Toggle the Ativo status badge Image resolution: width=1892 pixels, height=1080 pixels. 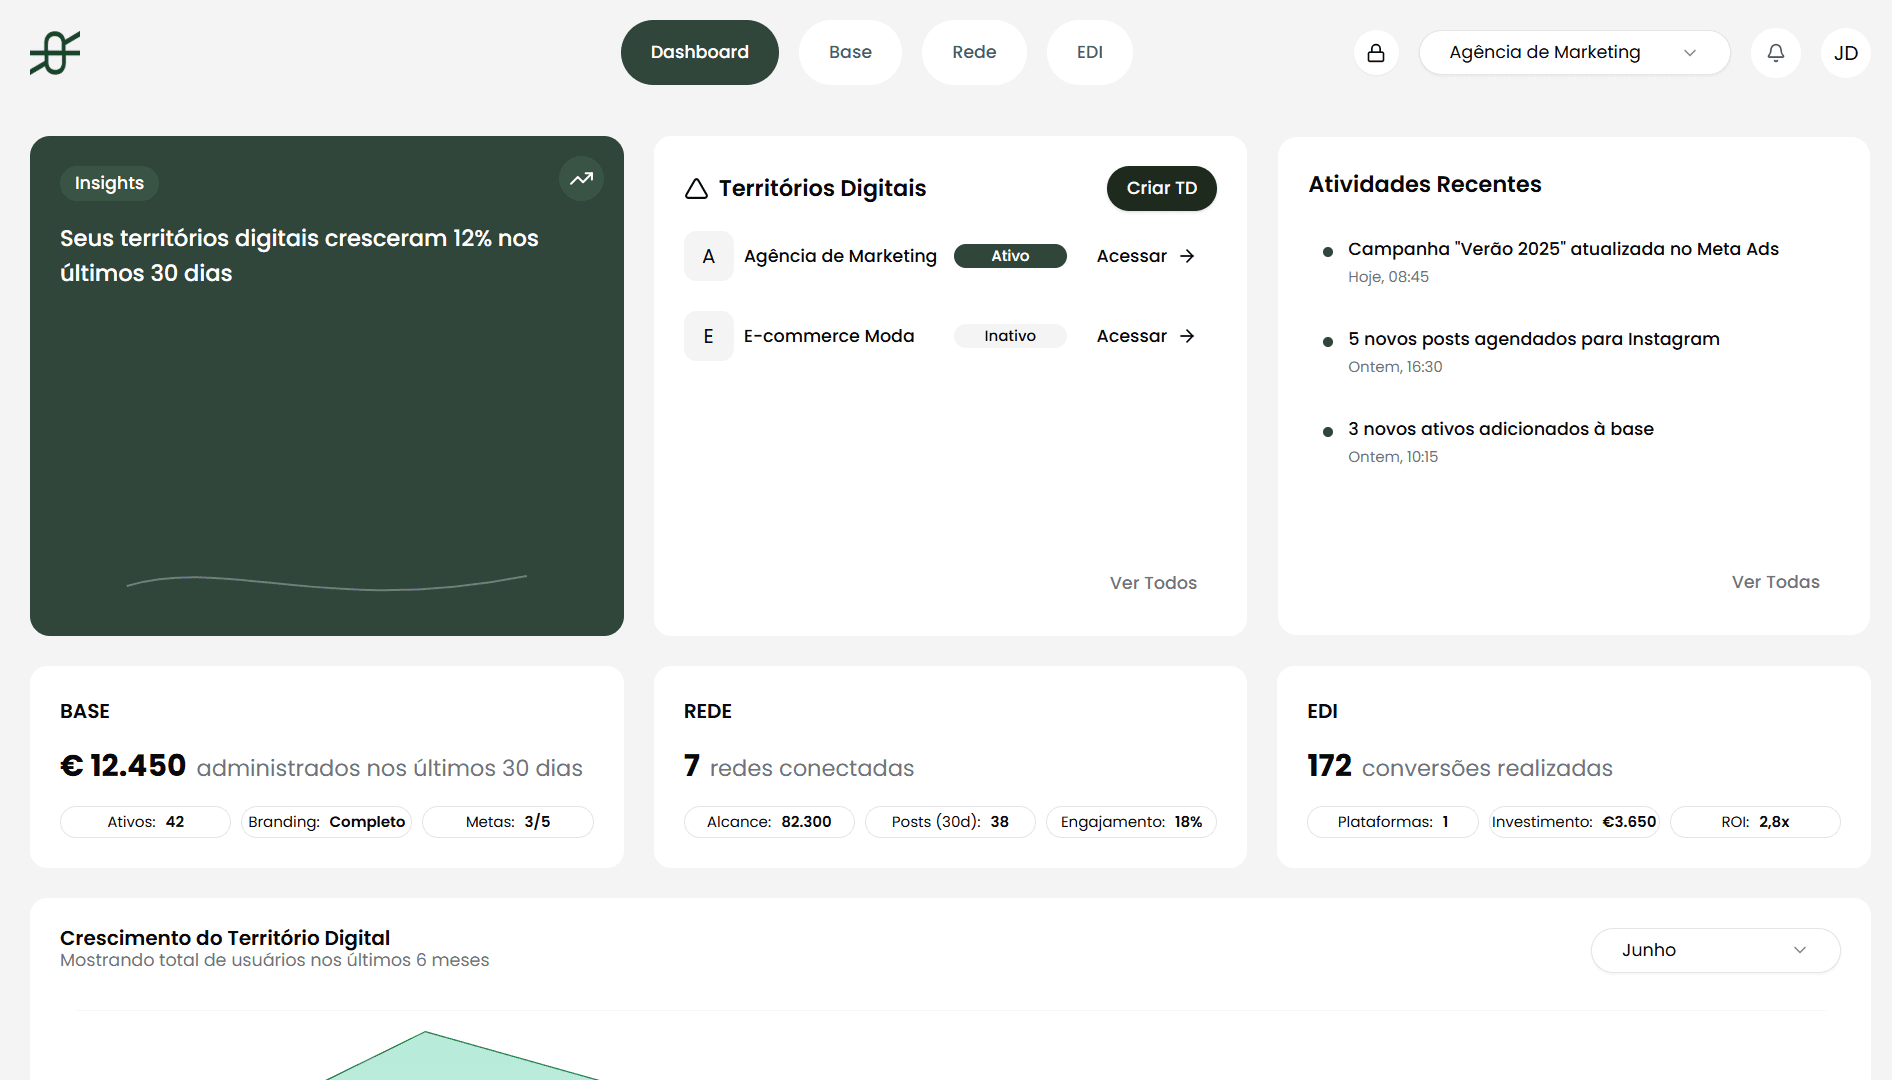[1010, 256]
